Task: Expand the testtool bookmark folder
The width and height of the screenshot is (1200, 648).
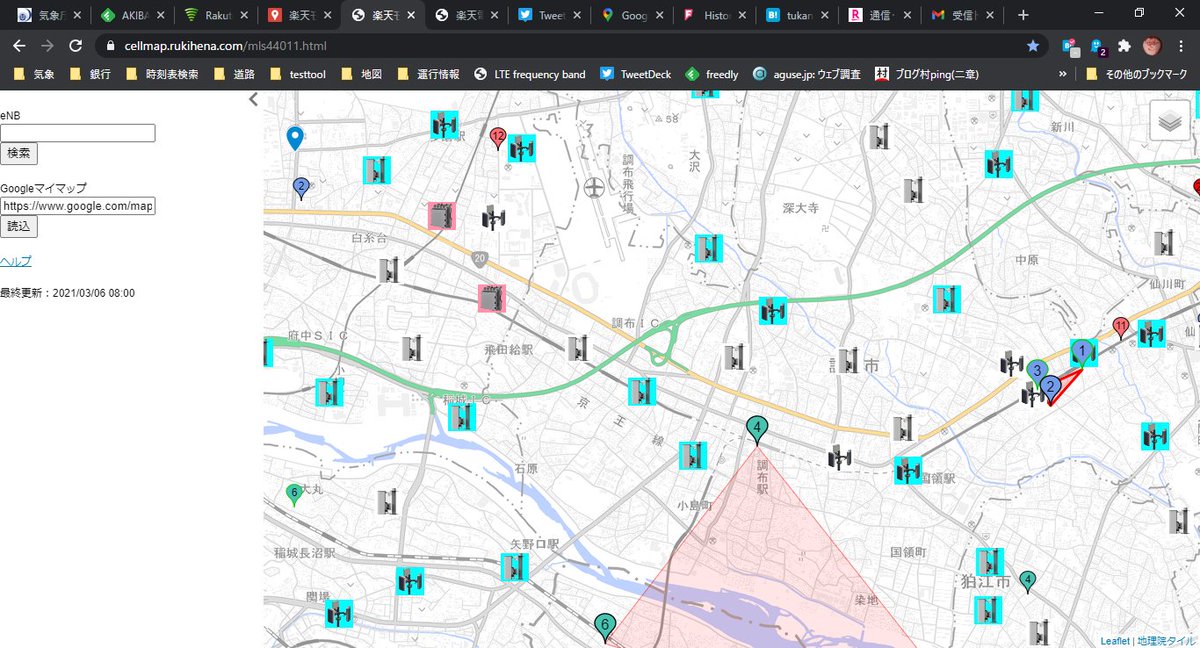Action: tap(299, 74)
